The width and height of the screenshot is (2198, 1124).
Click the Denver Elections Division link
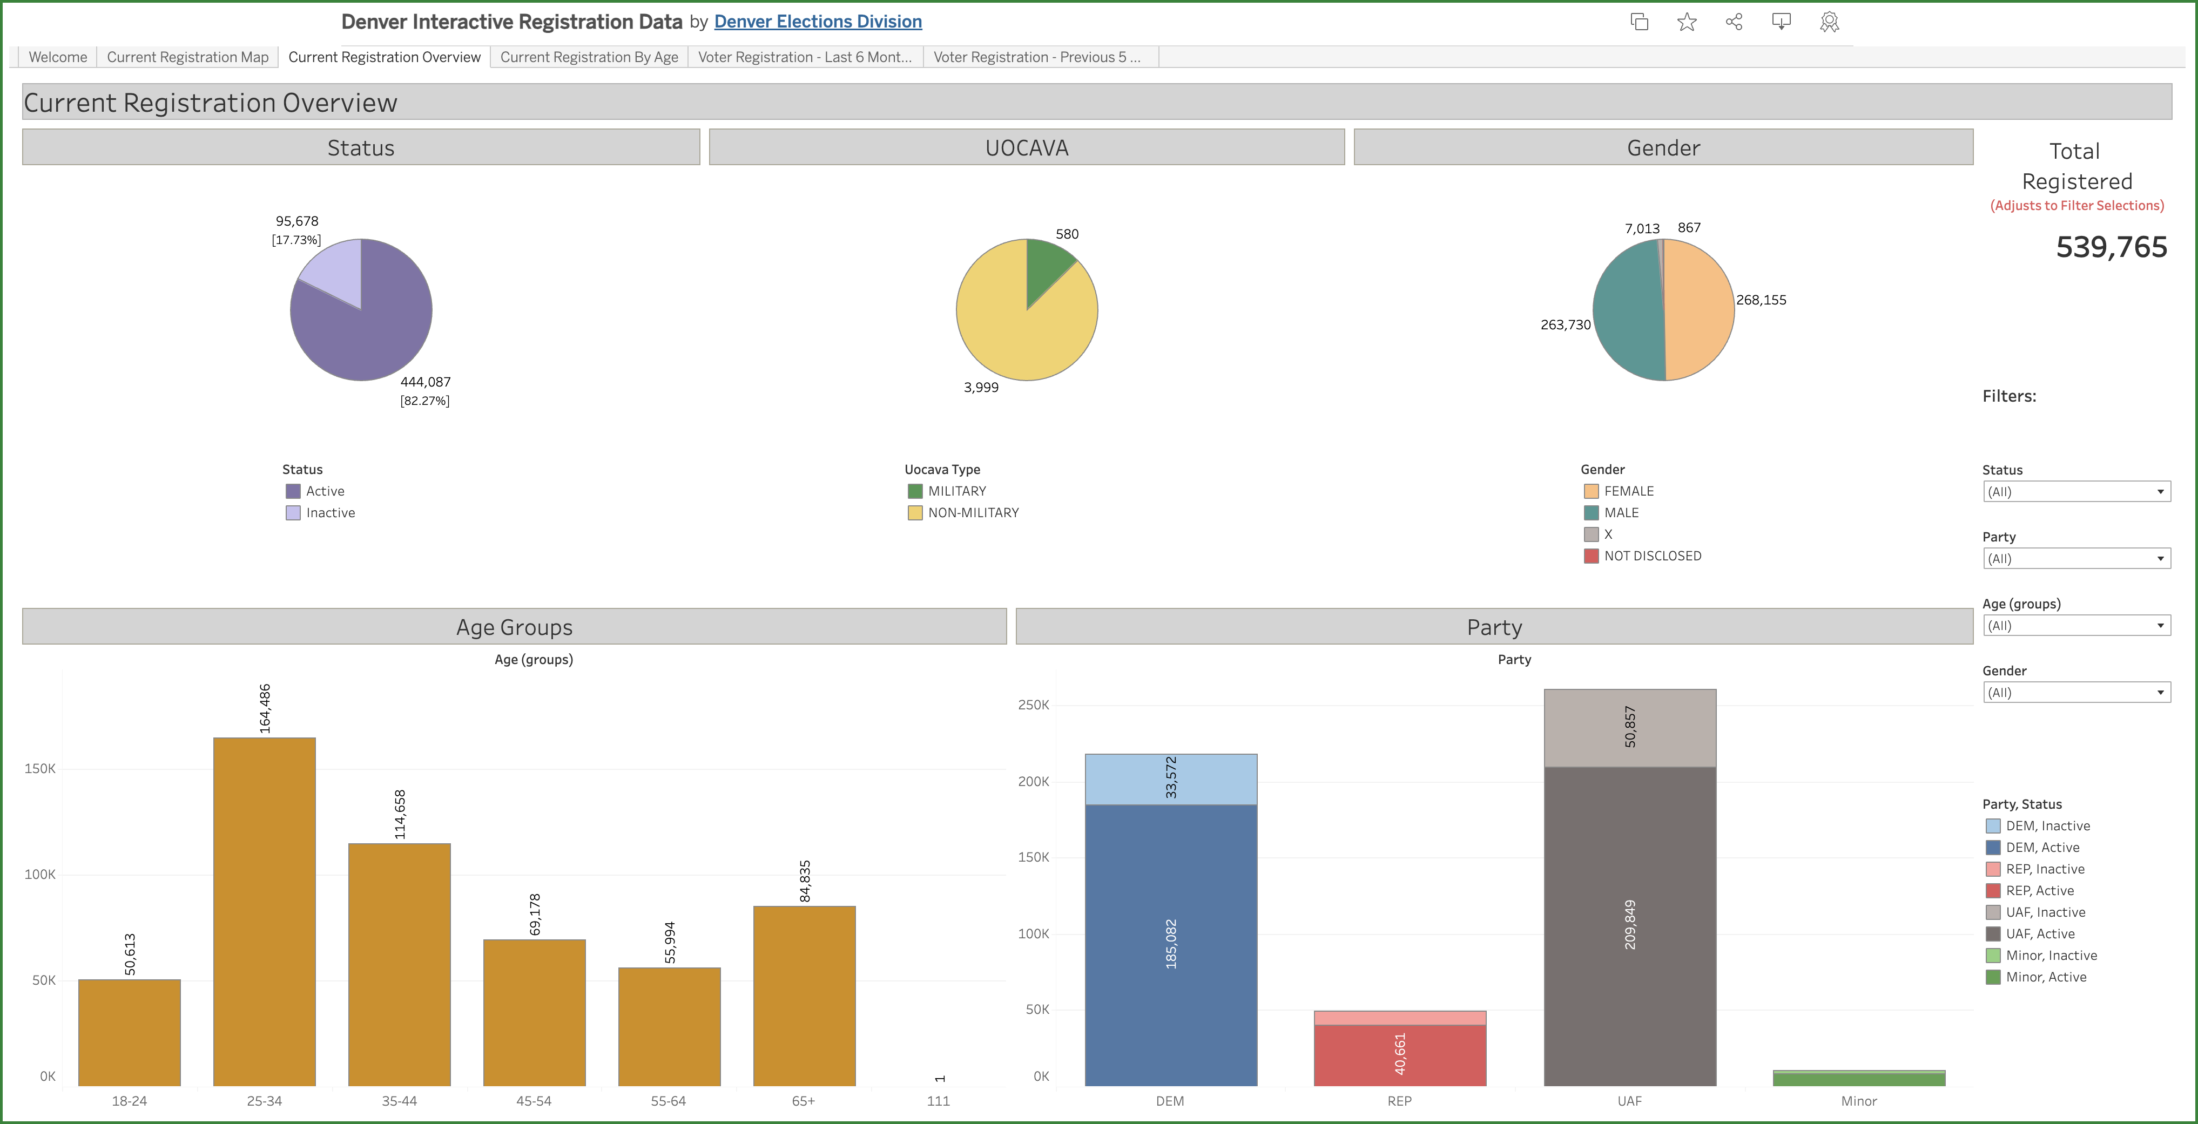click(818, 21)
